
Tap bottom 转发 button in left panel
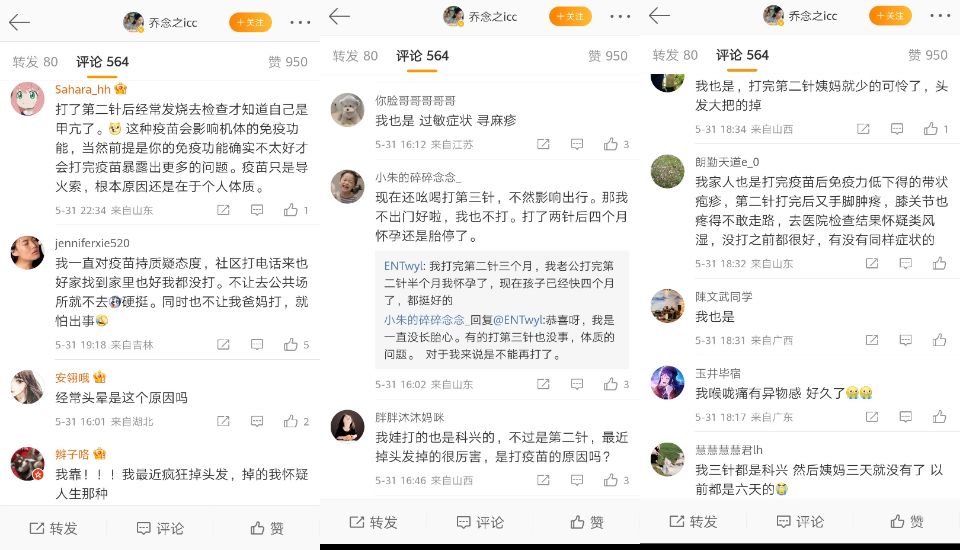click(53, 528)
